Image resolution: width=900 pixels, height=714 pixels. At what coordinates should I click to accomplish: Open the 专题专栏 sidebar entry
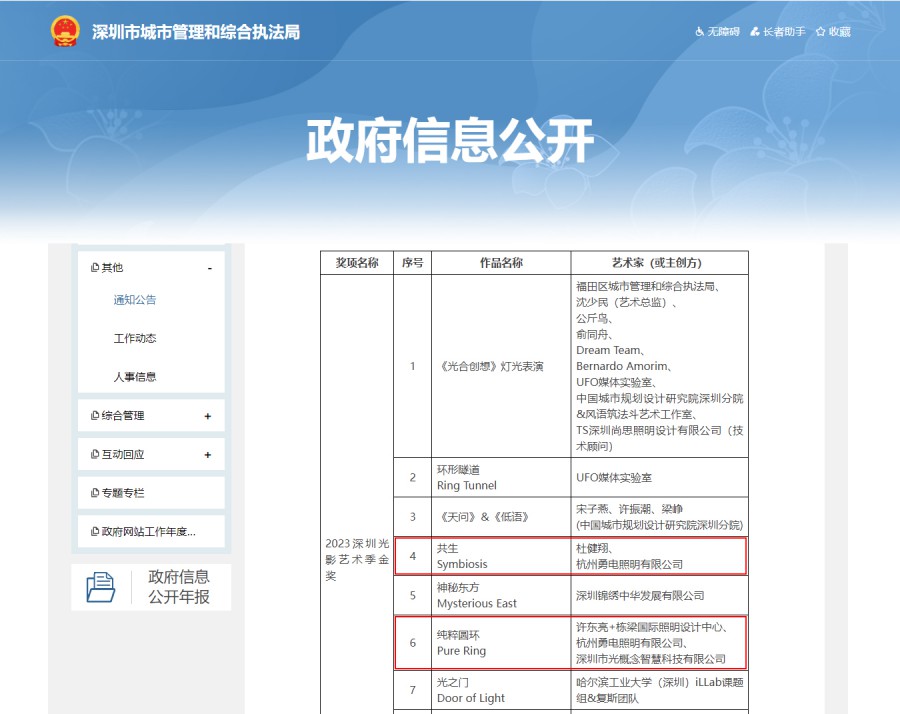[x=123, y=493]
